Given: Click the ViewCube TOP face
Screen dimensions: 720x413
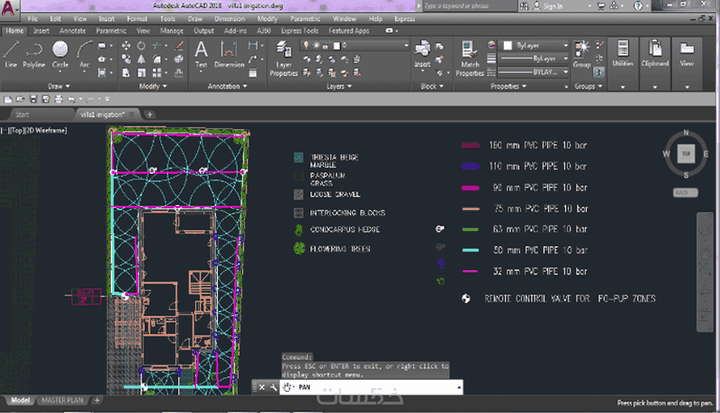Looking at the screenshot, I should [686, 153].
